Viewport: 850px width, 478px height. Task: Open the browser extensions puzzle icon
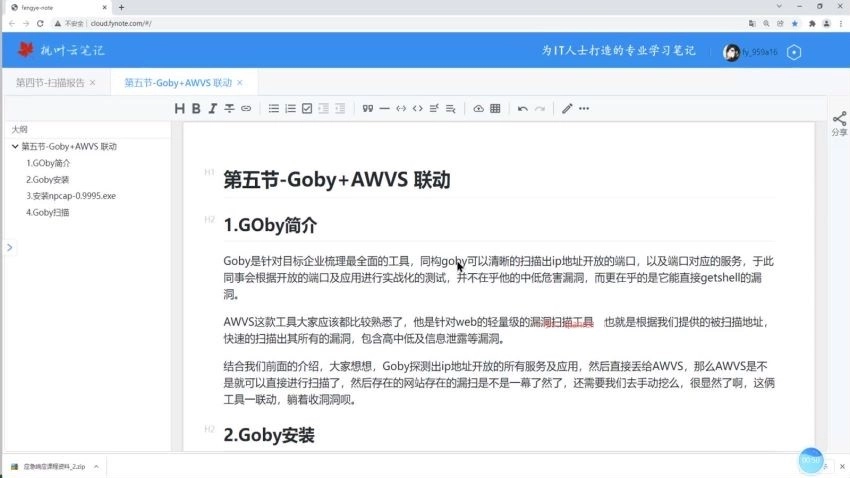[x=812, y=24]
